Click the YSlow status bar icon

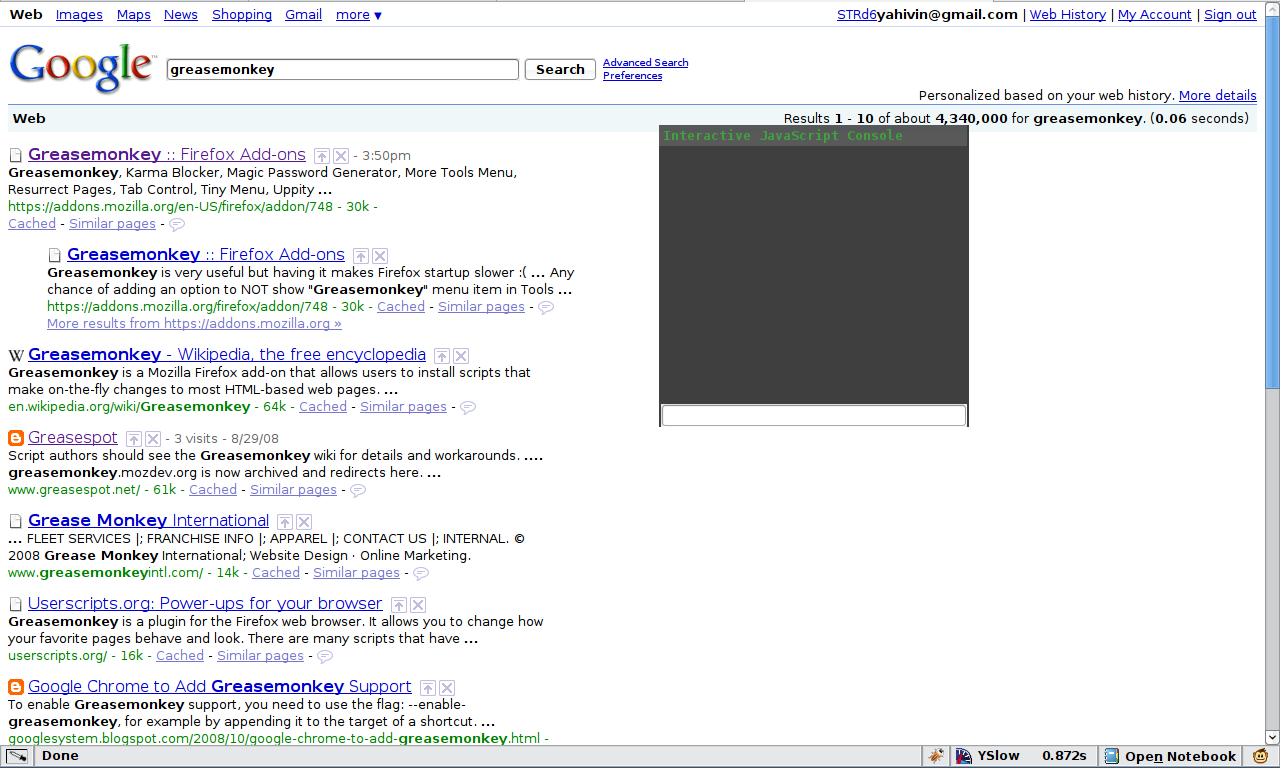coord(964,756)
